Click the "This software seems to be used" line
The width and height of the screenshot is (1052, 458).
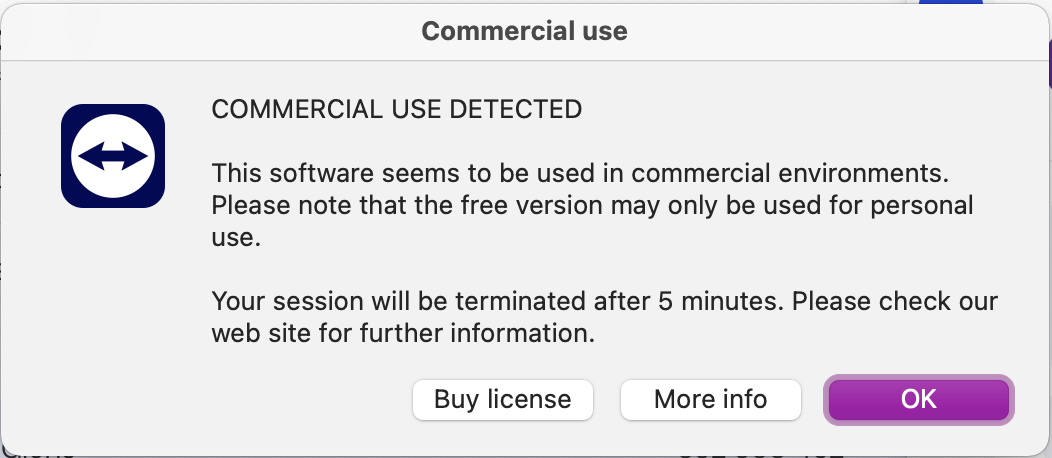(x=580, y=172)
